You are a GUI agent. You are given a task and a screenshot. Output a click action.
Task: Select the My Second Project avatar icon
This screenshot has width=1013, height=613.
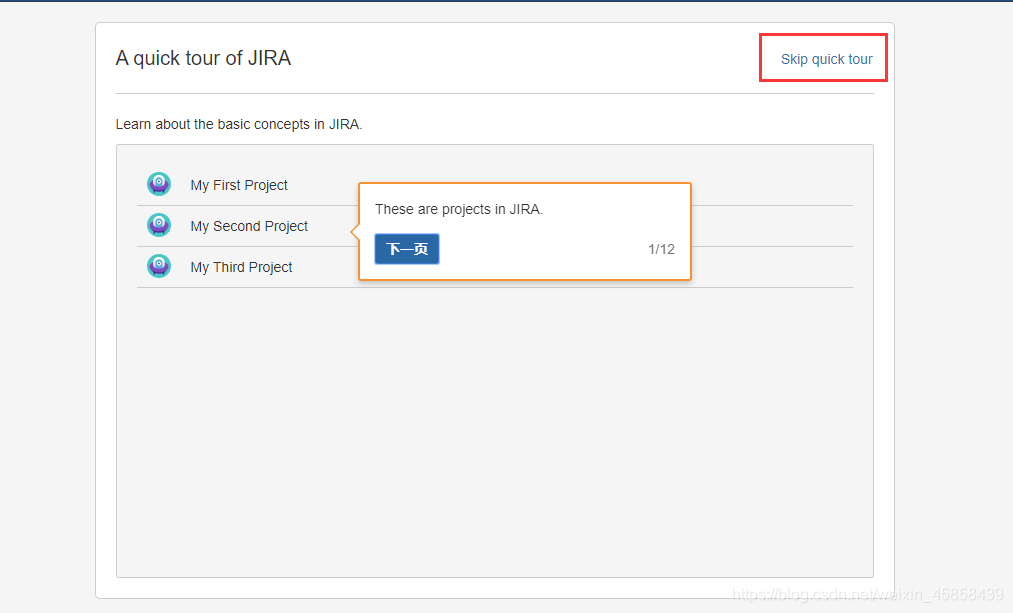[159, 225]
